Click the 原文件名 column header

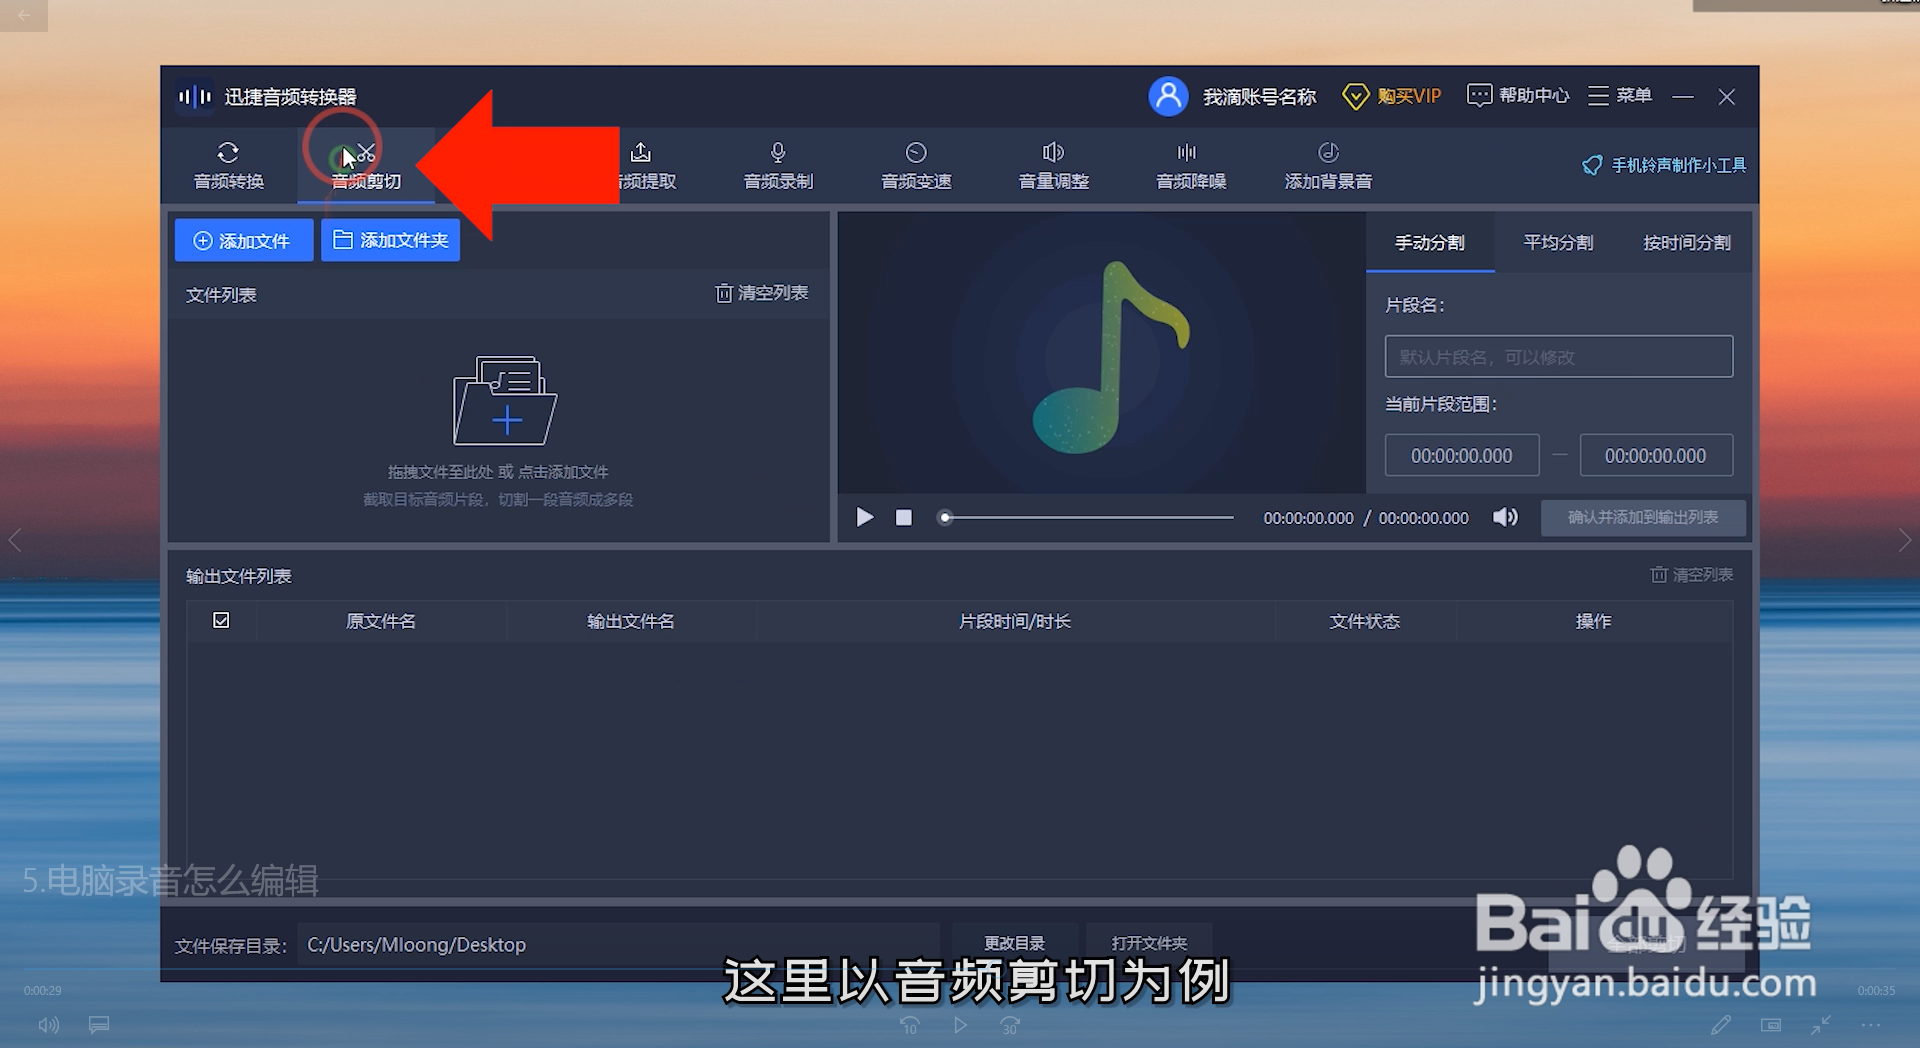pos(381,621)
